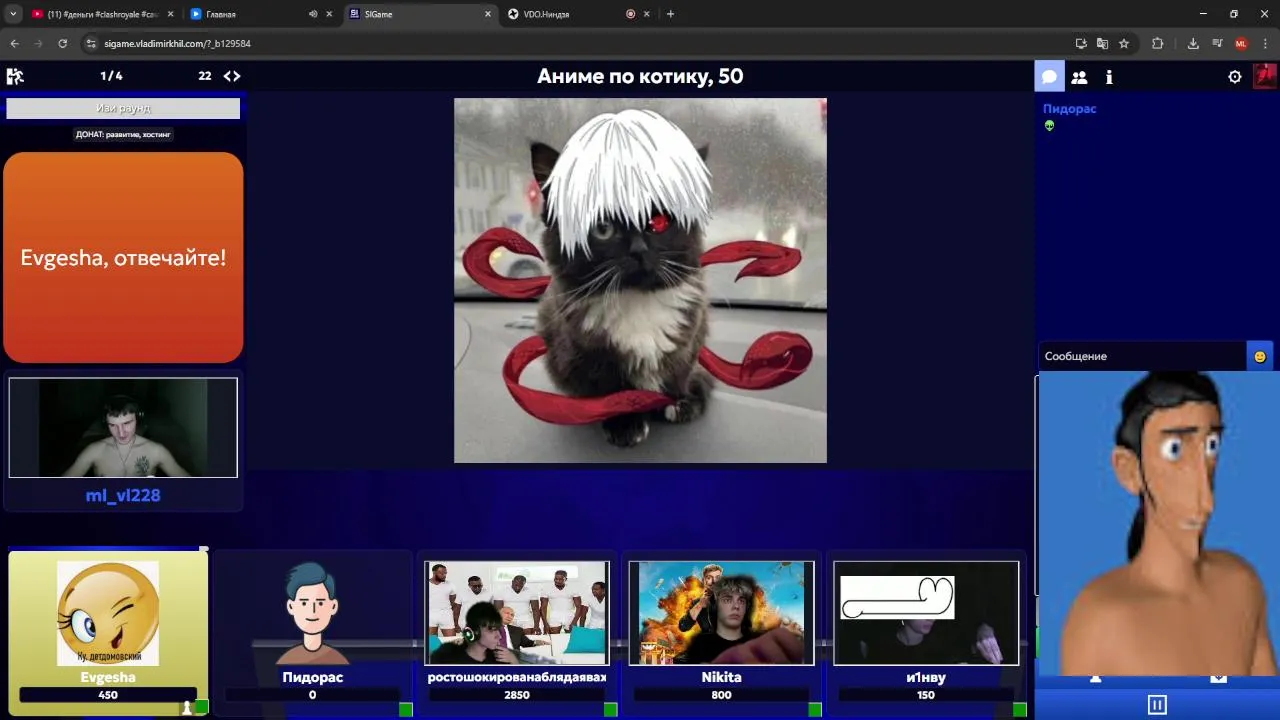The height and width of the screenshot is (720, 1280).
Task: Click Пидорас's score of 0
Action: [x=312, y=695]
